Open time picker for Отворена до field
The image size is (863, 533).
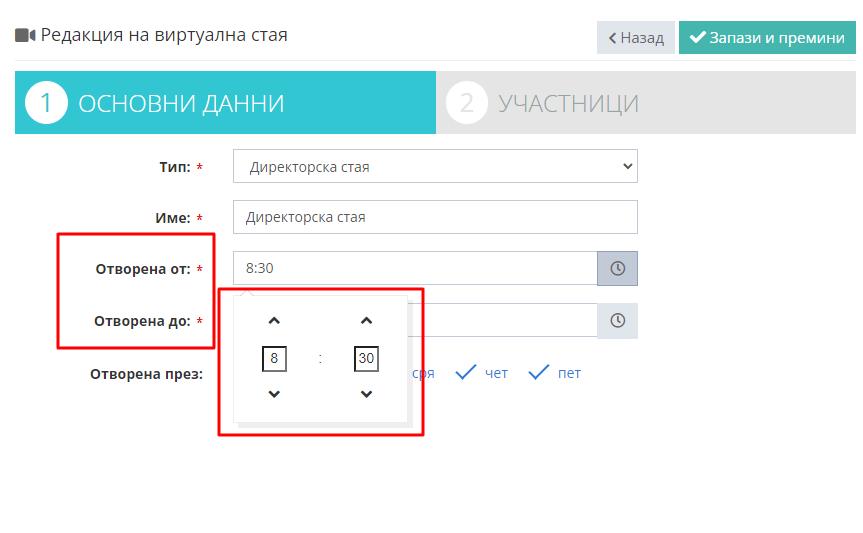[x=617, y=320]
